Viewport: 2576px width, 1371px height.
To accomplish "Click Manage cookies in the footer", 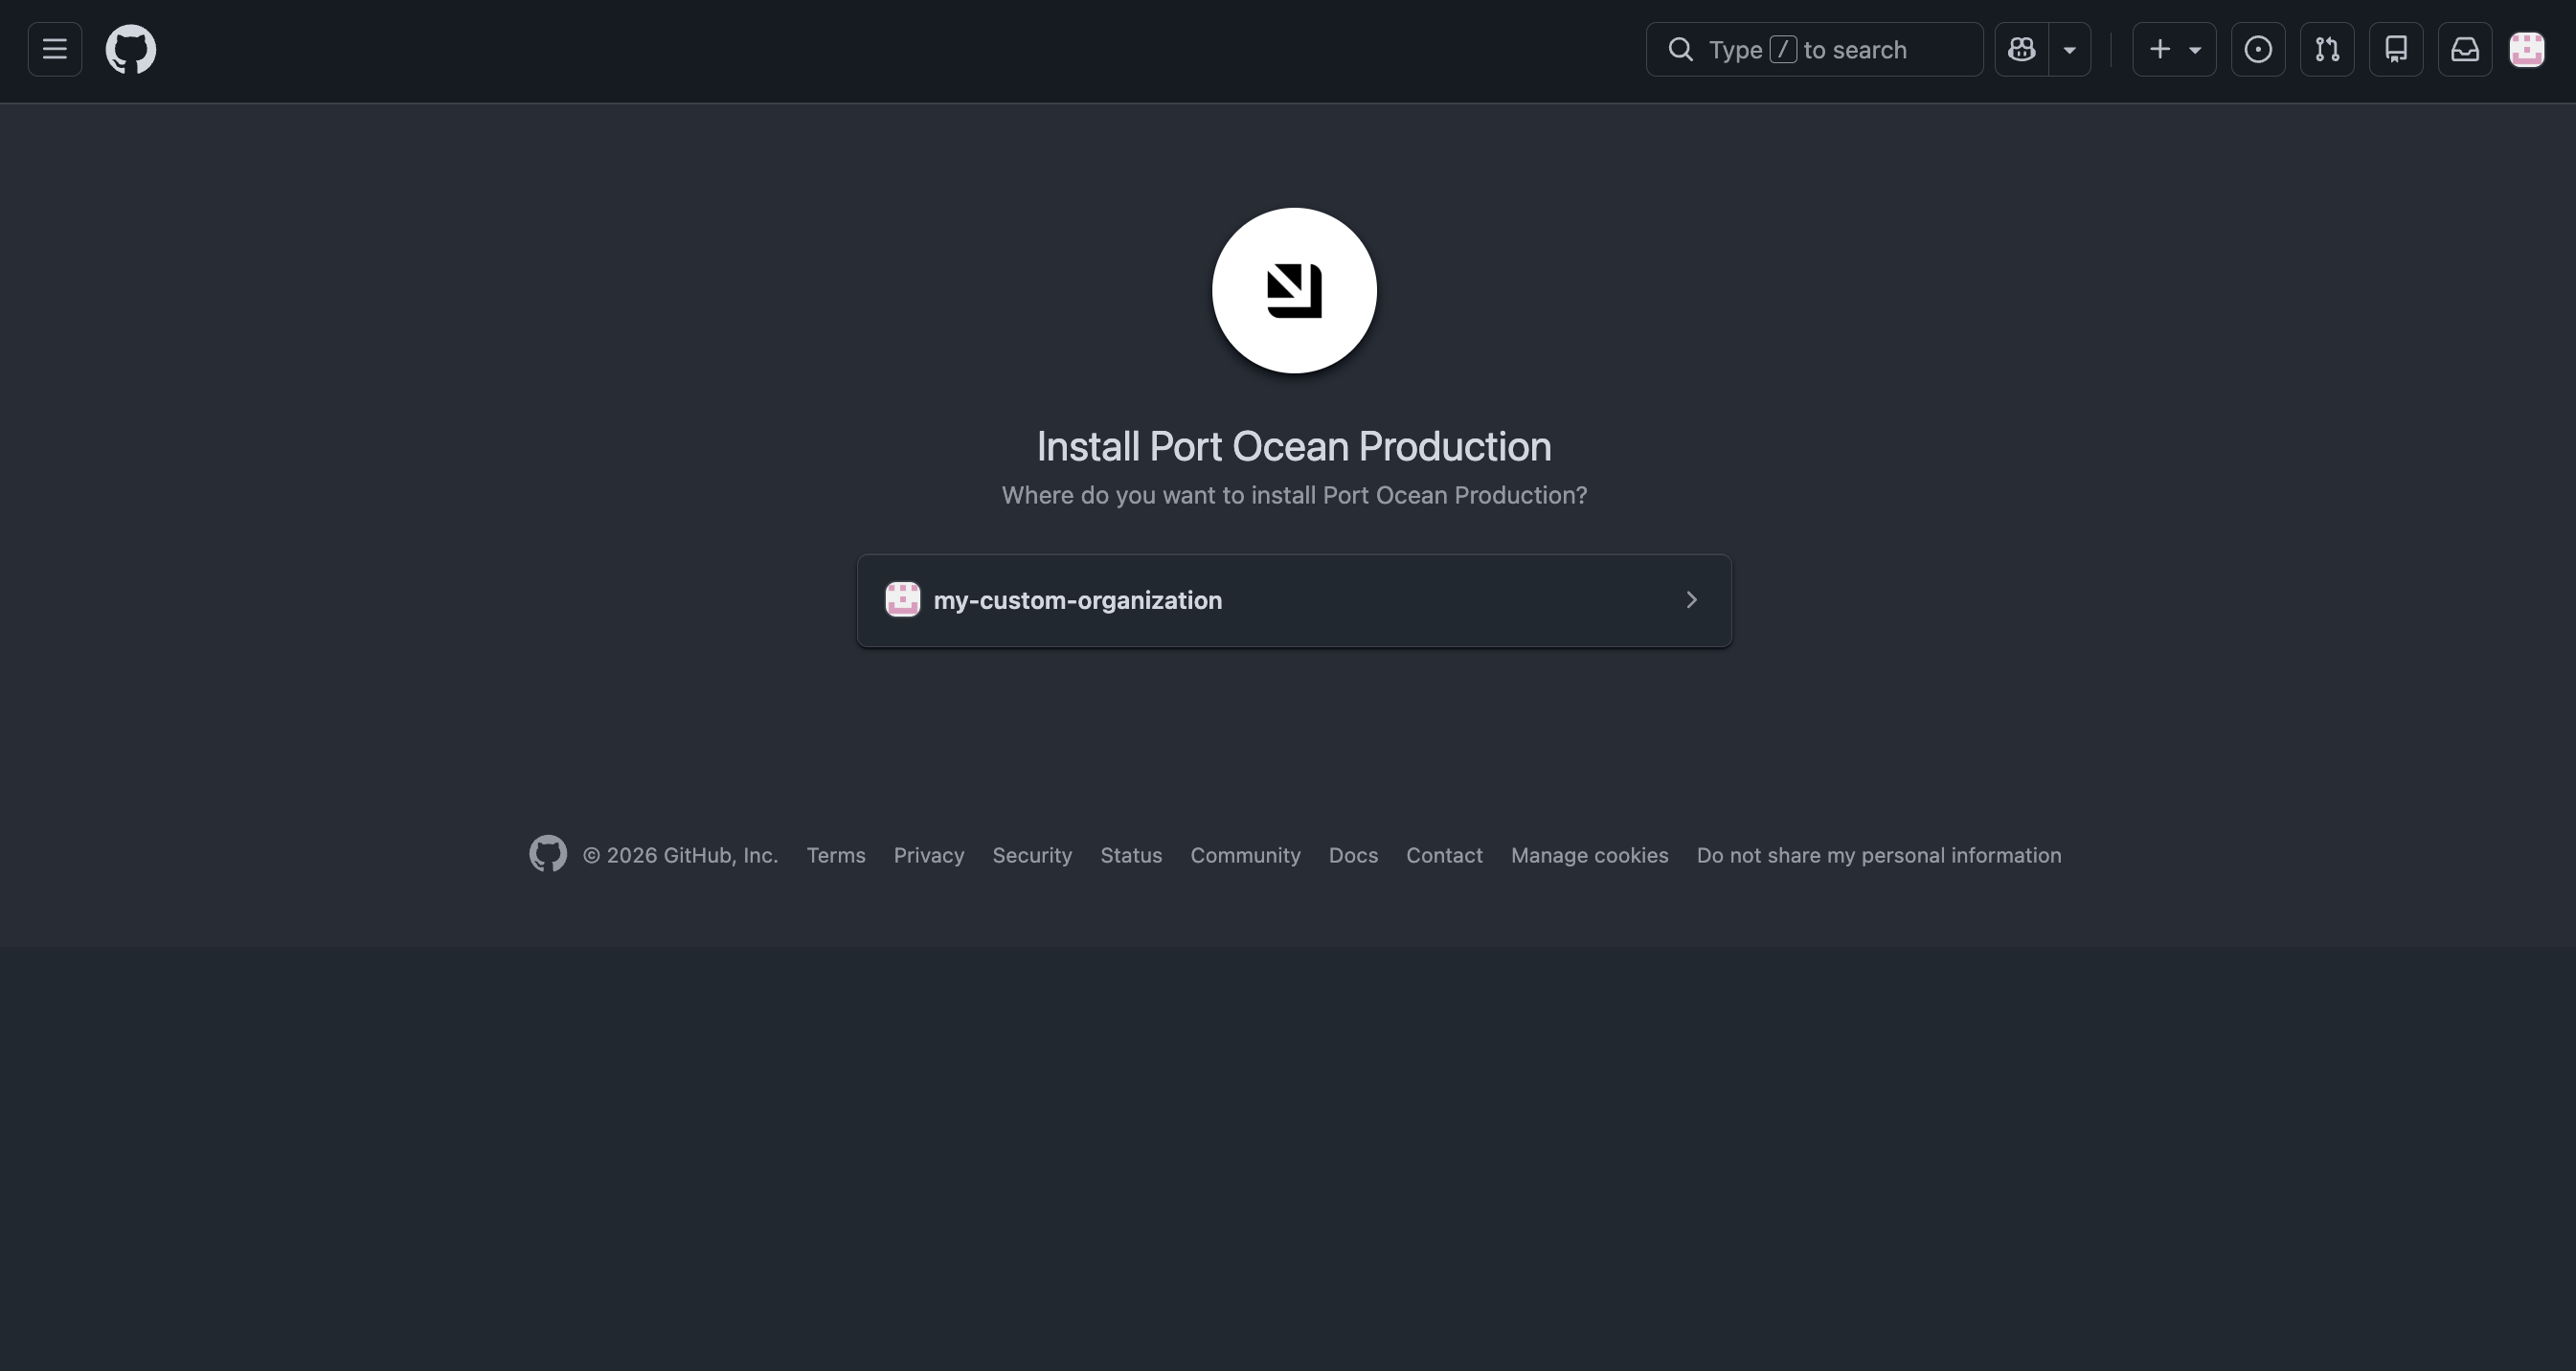I will [x=1589, y=855].
